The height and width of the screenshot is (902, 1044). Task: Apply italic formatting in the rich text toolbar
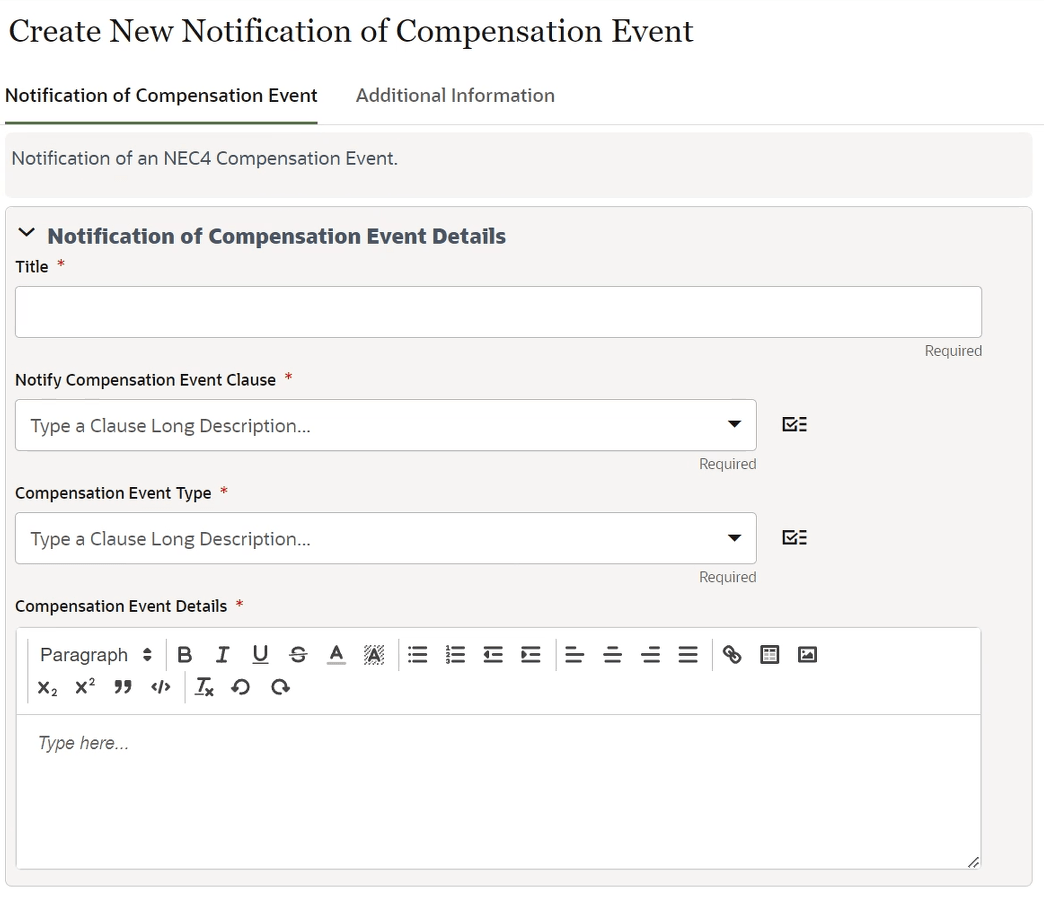(222, 655)
